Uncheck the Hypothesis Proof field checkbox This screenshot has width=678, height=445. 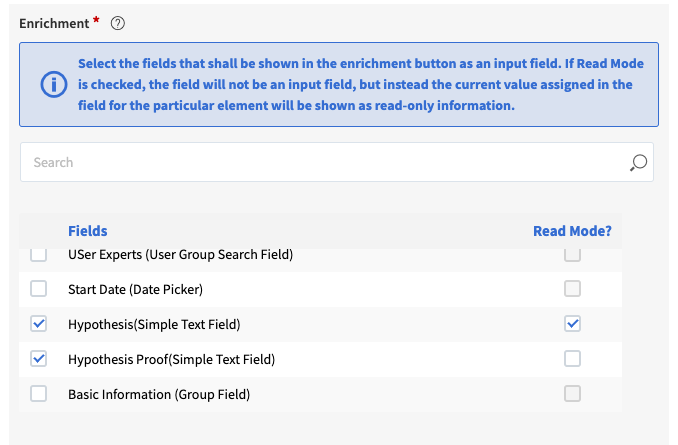pos(39,359)
